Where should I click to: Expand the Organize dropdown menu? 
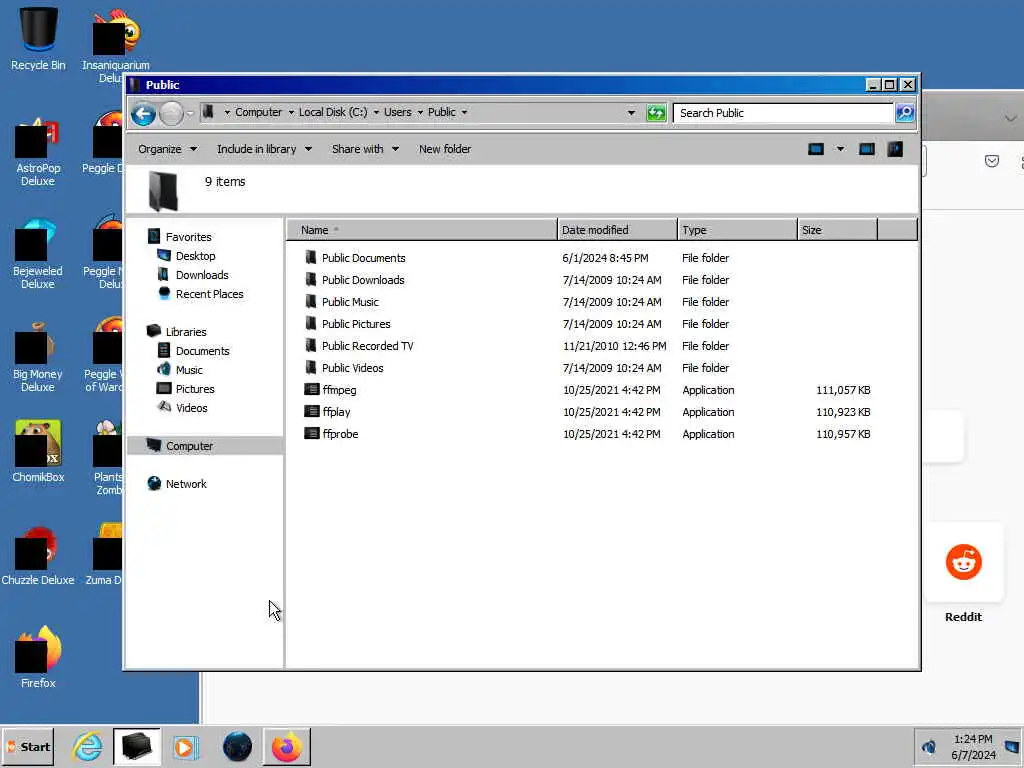coord(167,149)
